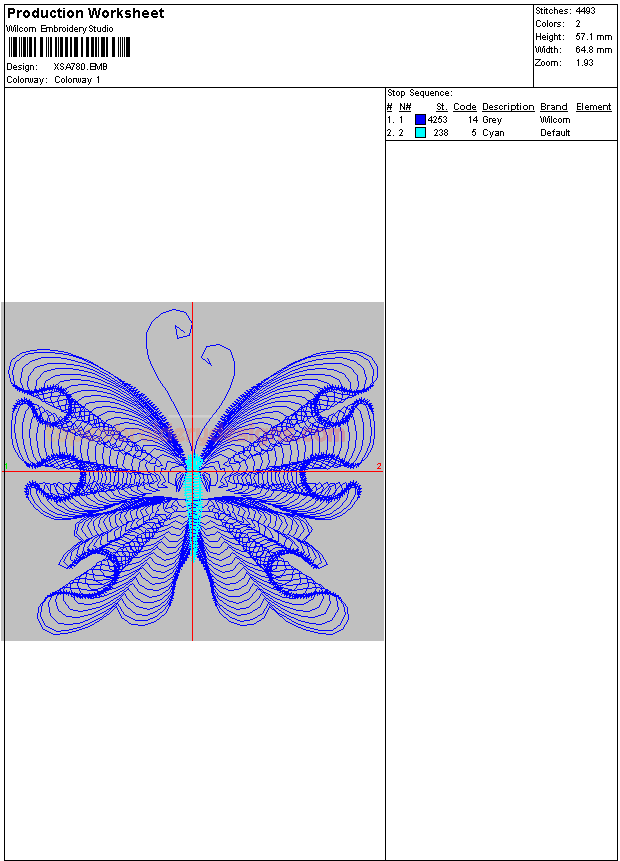
Task: Click the cyan thread color swatch
Action: (420, 132)
